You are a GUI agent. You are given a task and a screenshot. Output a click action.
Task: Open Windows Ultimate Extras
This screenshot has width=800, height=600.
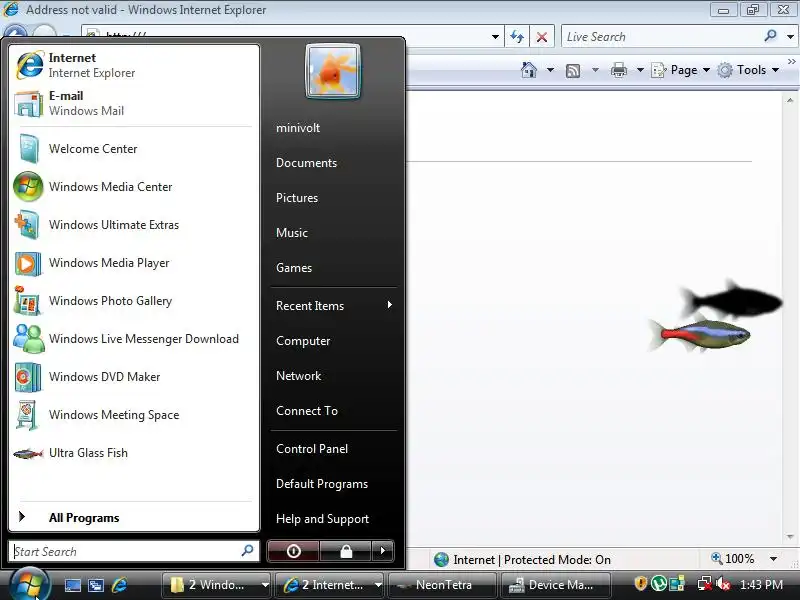(134, 224)
